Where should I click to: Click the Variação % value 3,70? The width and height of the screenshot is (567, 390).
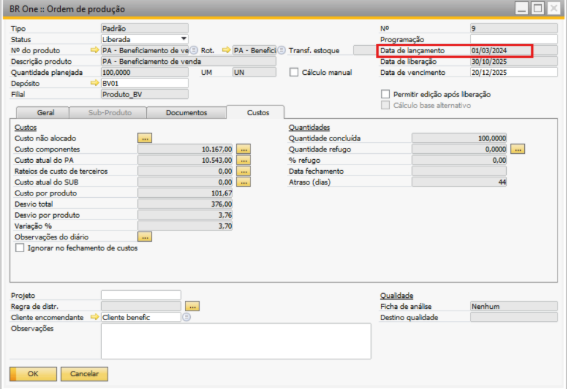pyautogui.click(x=185, y=226)
